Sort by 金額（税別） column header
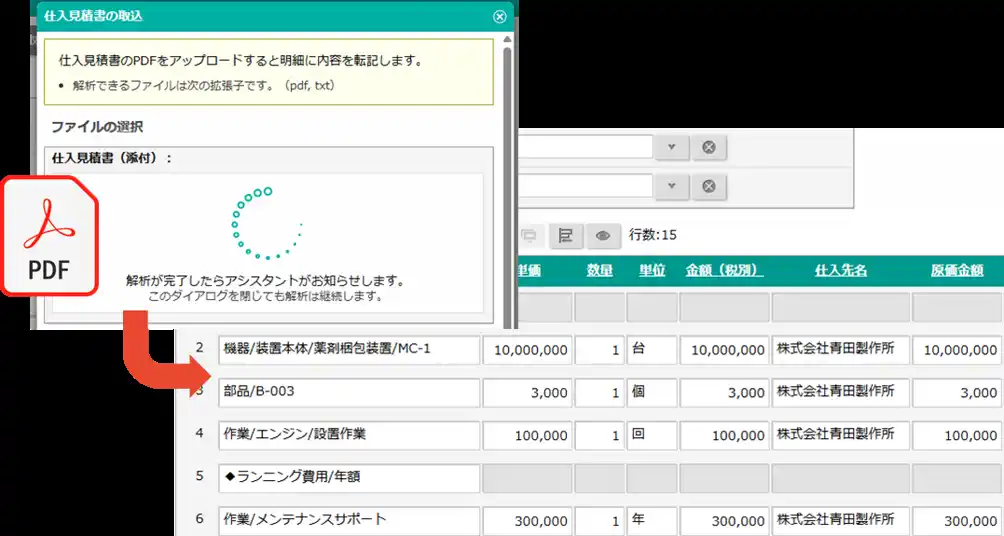Image resolution: width=1004 pixels, height=536 pixels. tap(724, 270)
